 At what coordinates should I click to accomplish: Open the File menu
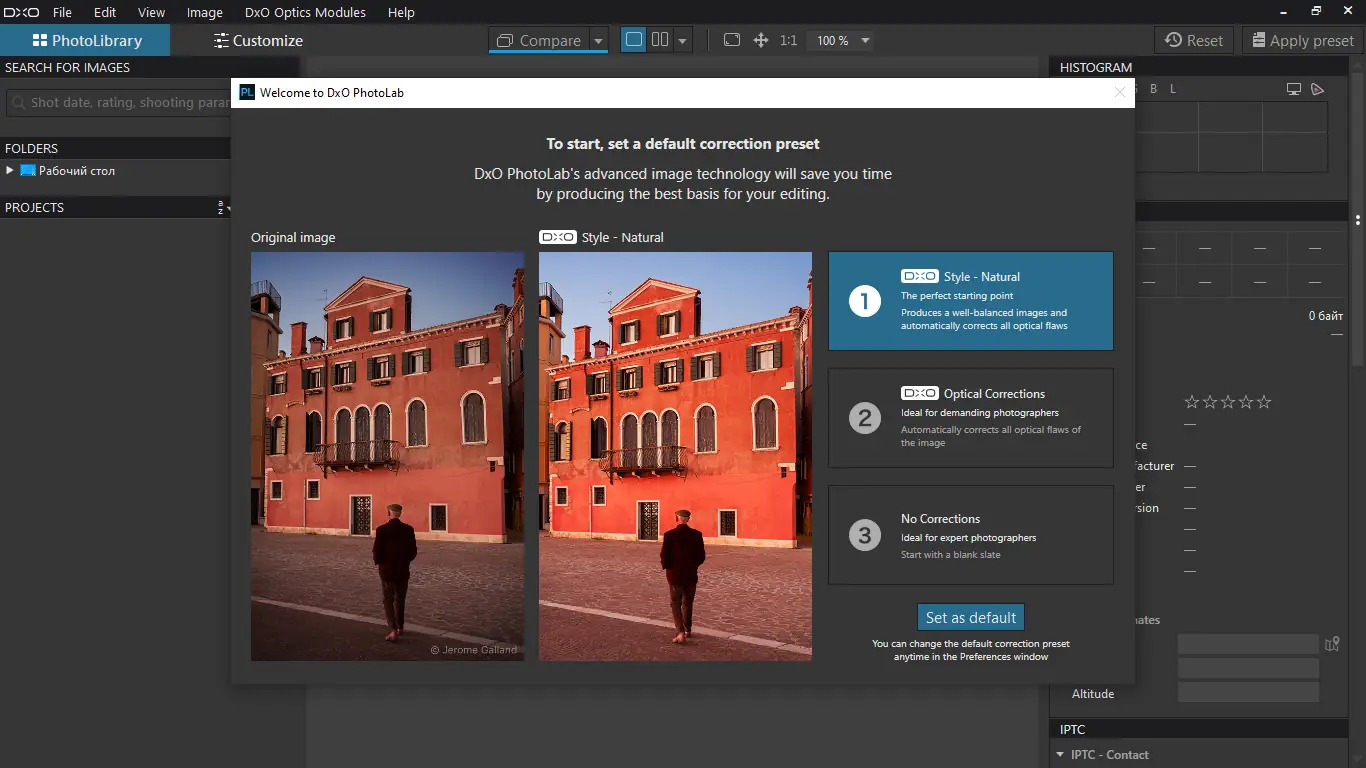tap(62, 13)
